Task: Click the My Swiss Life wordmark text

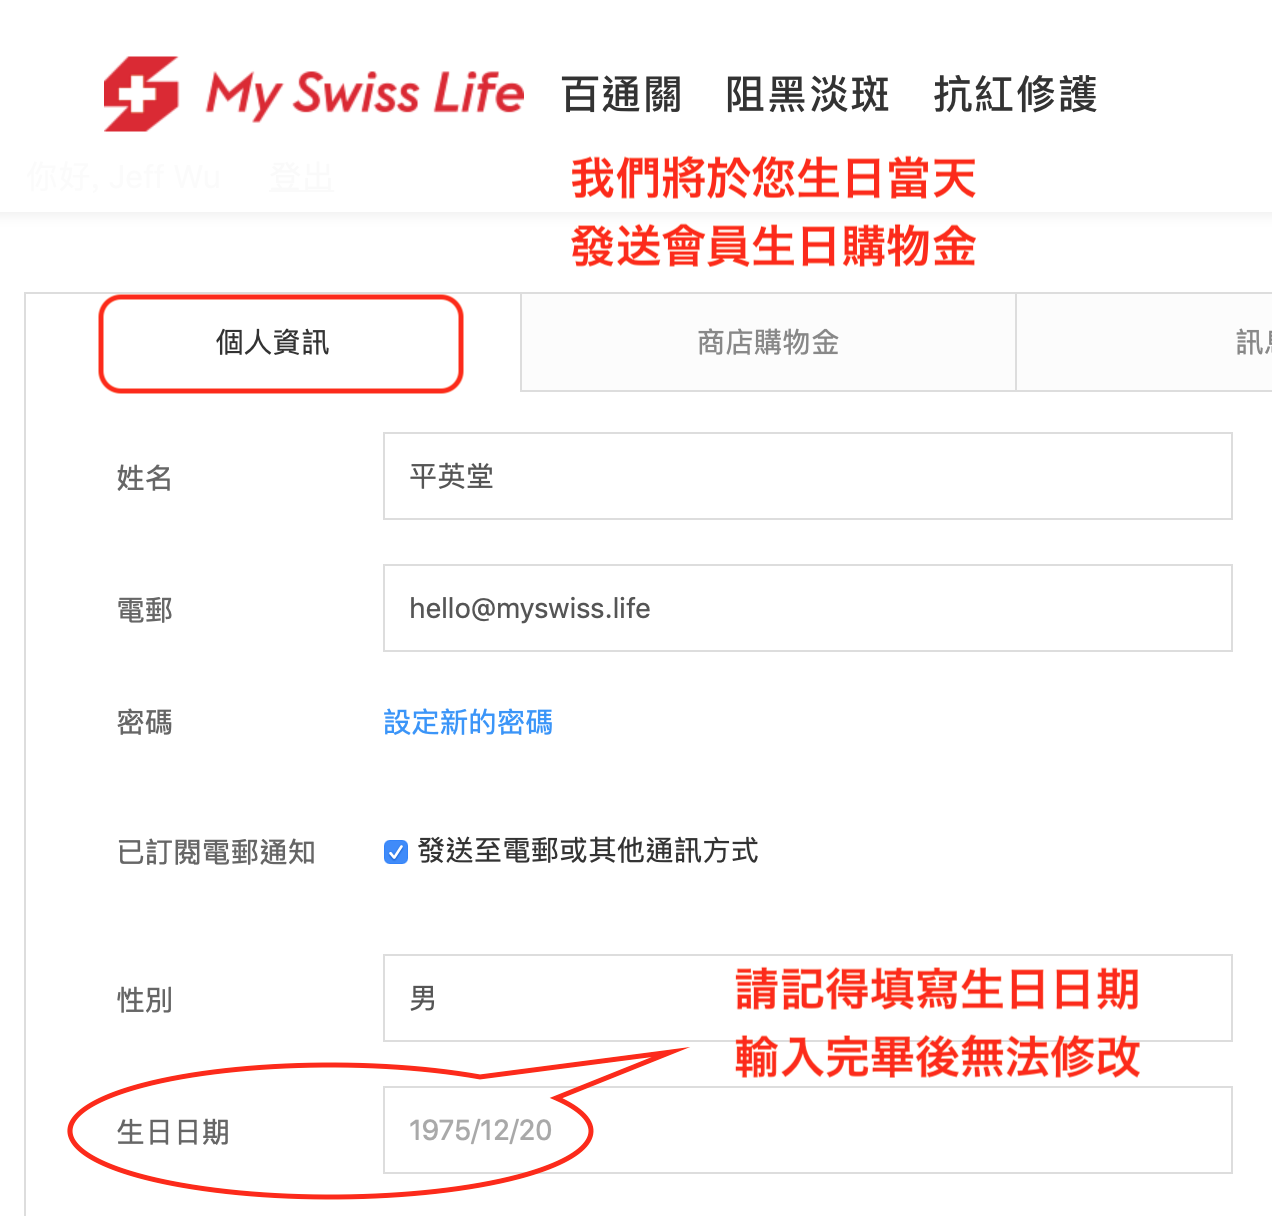Action: tap(365, 94)
